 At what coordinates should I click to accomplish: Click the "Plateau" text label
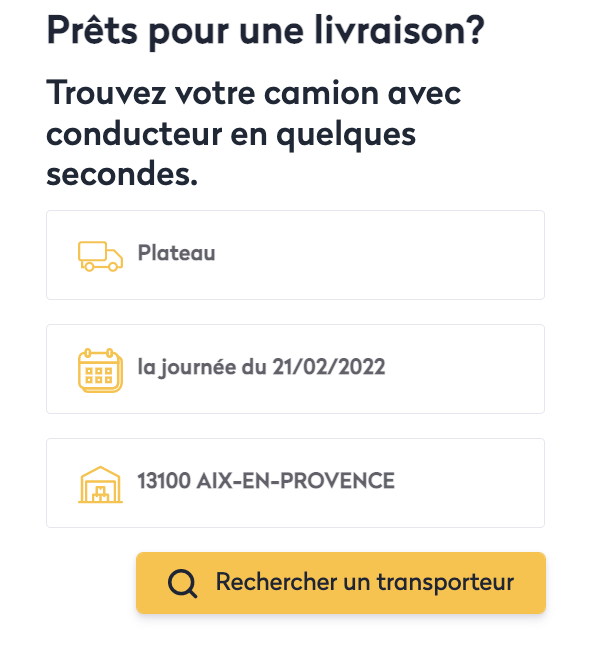[x=176, y=254]
